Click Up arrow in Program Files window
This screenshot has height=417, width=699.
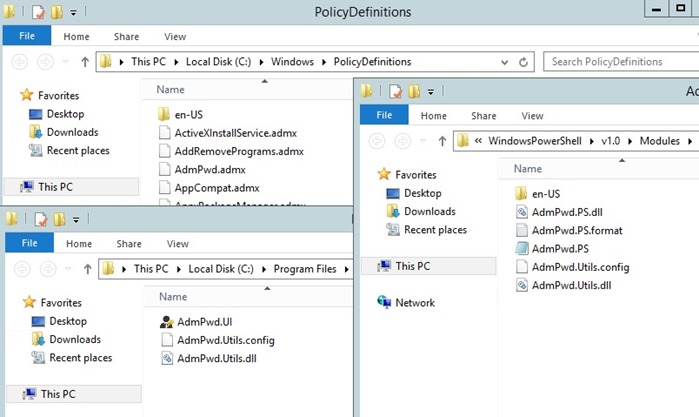click(x=88, y=269)
